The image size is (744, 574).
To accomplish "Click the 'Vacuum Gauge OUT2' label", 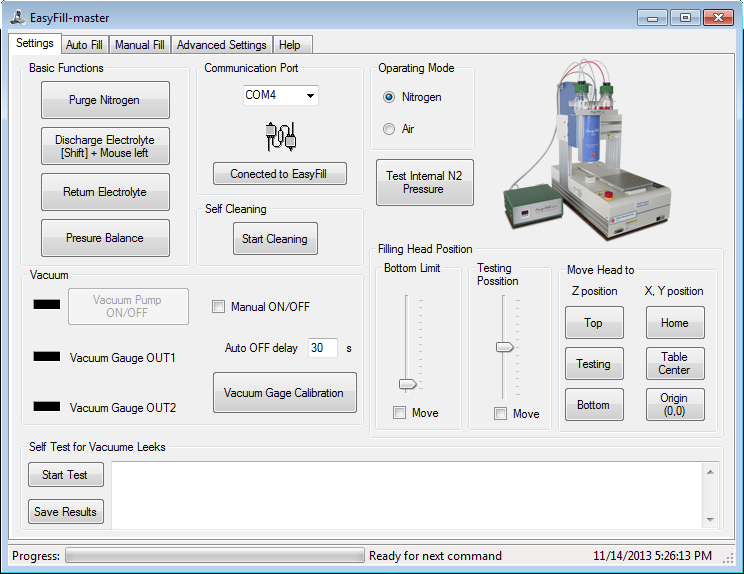I will tap(123, 408).
